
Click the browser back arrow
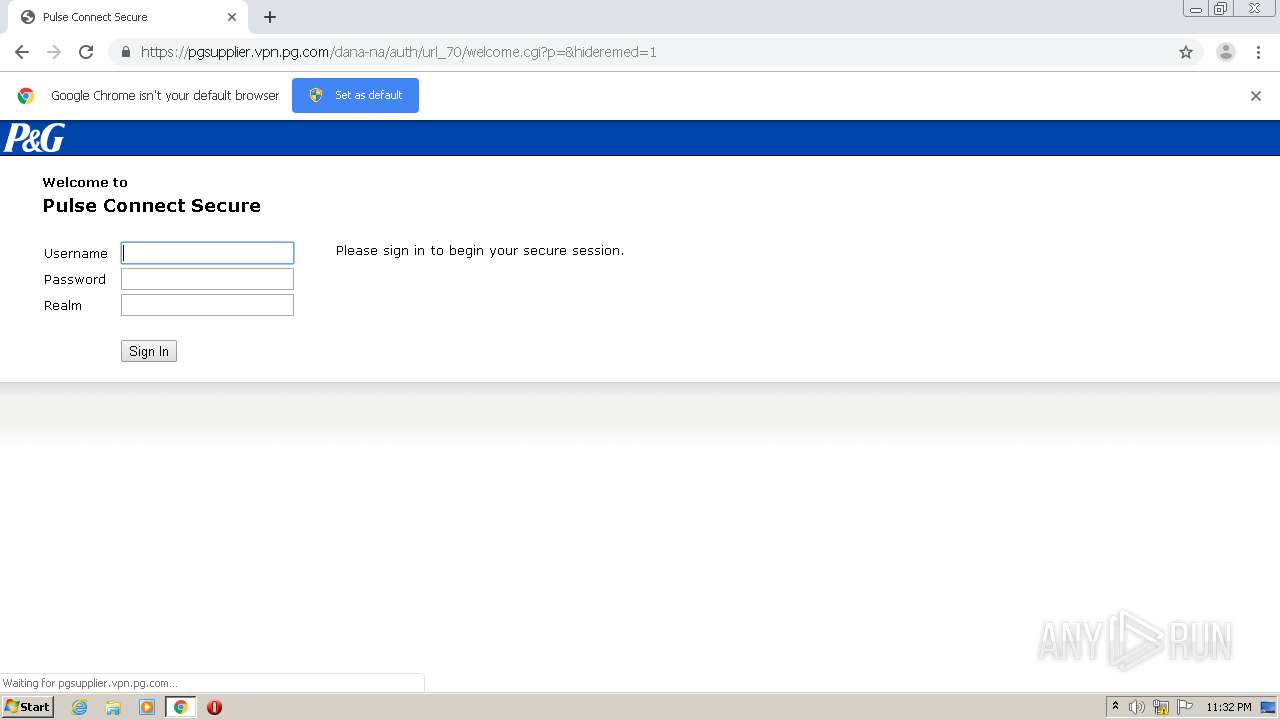coord(22,52)
